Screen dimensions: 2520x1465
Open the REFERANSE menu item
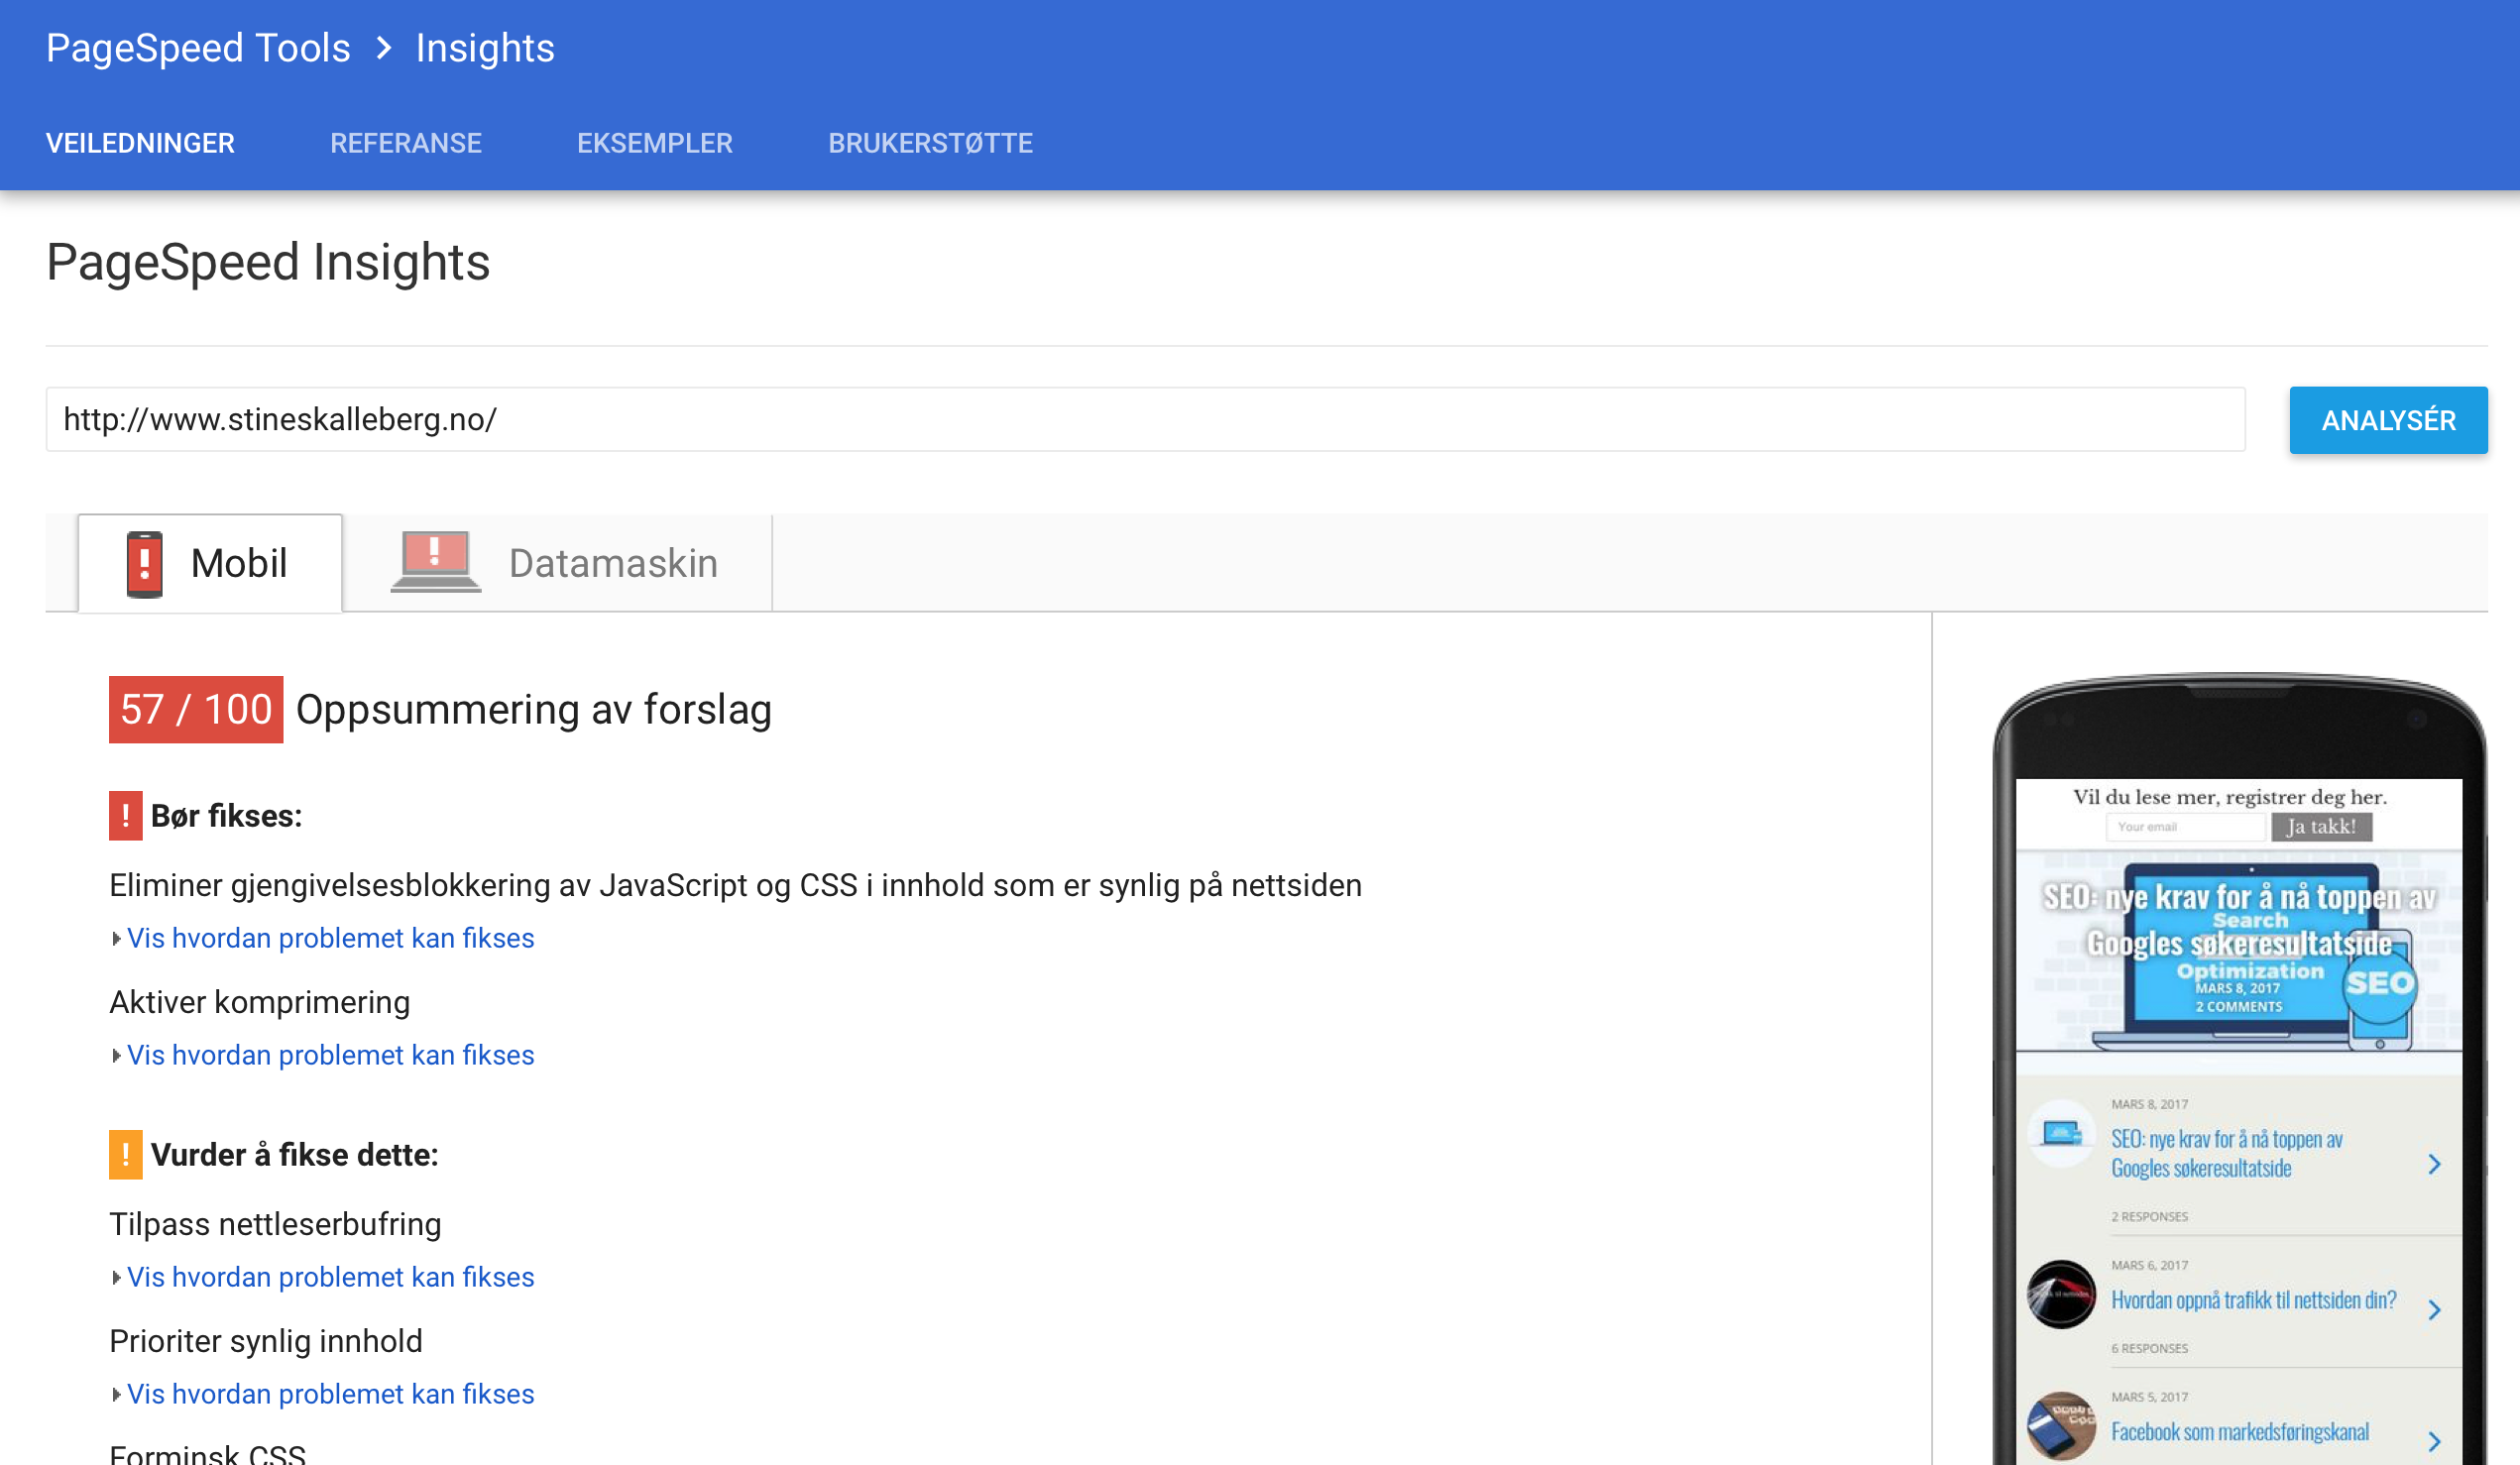406,143
